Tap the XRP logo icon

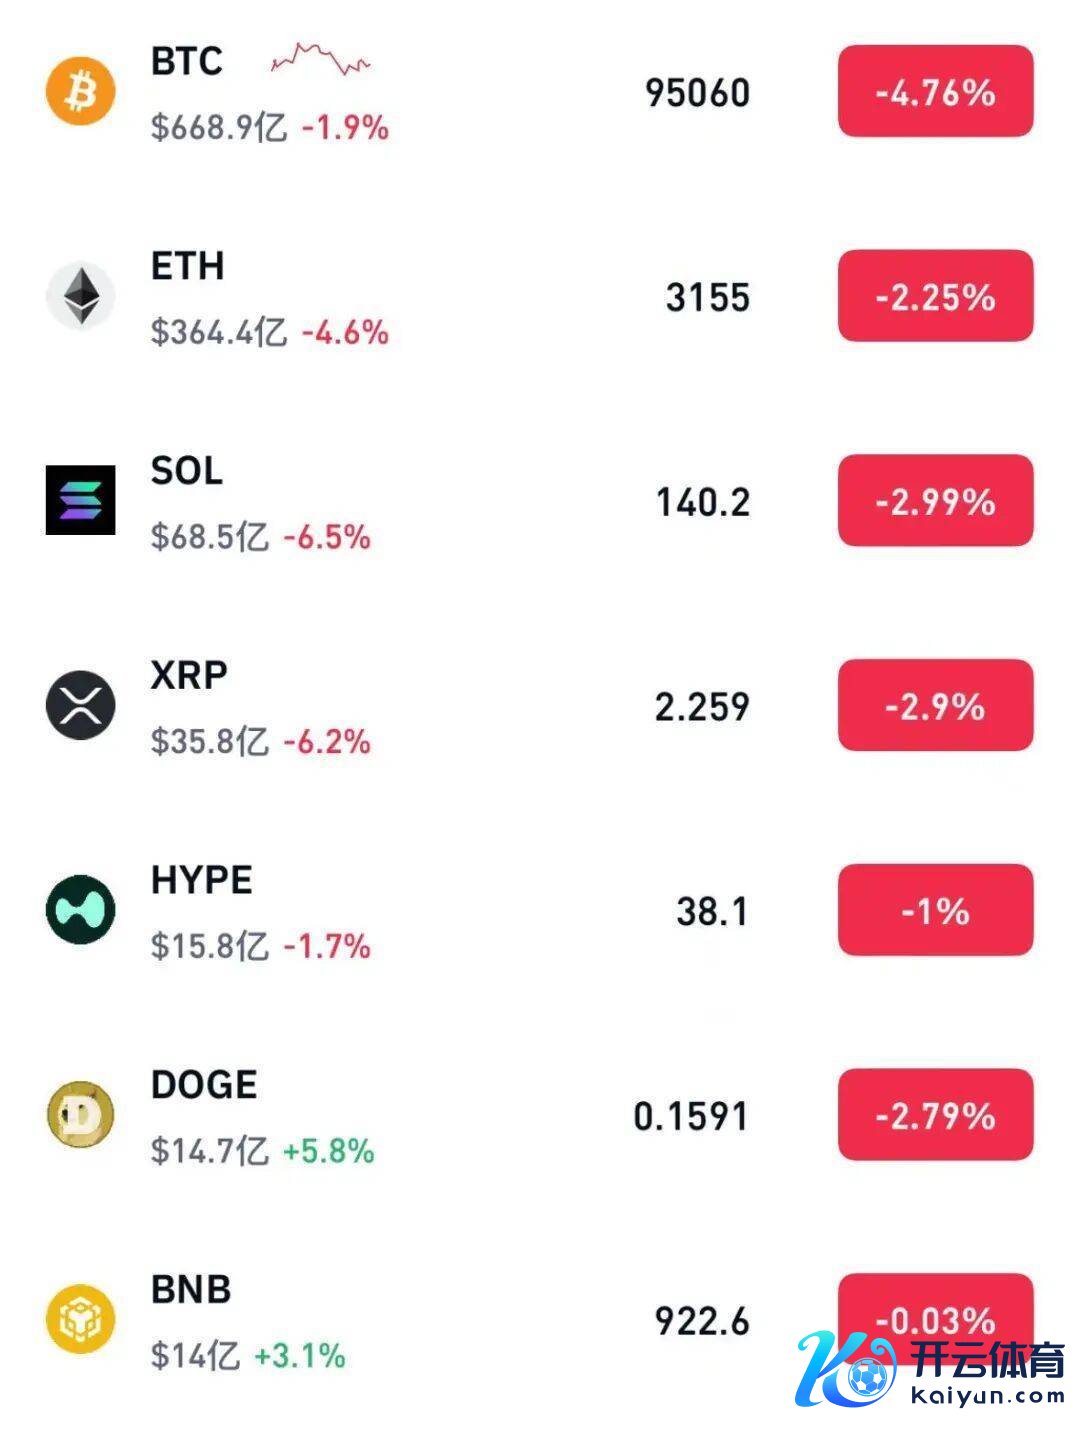(81, 705)
